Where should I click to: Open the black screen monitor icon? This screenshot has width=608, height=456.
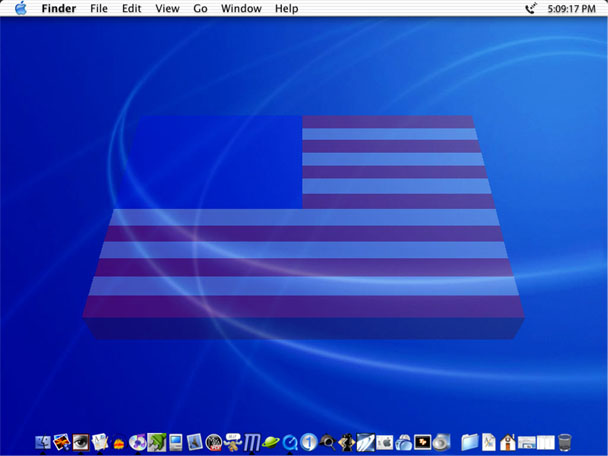[423, 442]
